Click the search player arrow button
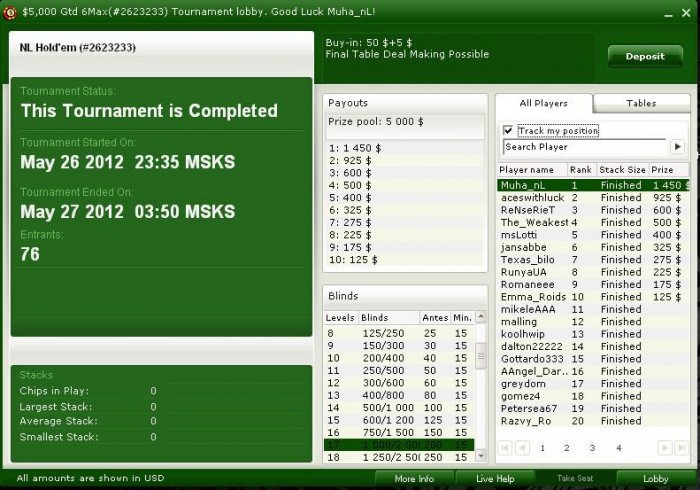The height and width of the screenshot is (490, 700). pyautogui.click(x=677, y=146)
